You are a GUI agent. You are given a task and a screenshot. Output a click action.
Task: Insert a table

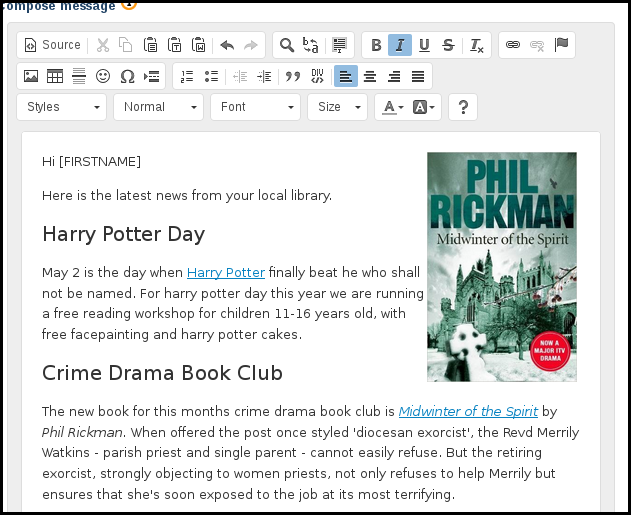tap(55, 76)
